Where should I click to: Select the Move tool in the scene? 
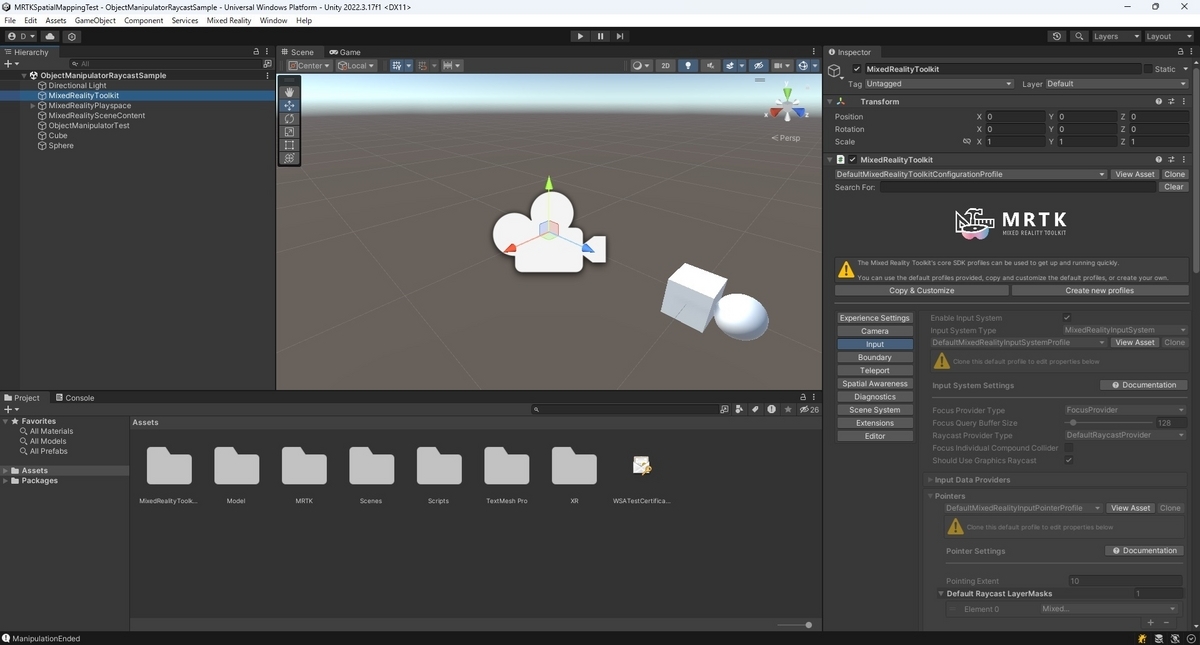tap(289, 105)
